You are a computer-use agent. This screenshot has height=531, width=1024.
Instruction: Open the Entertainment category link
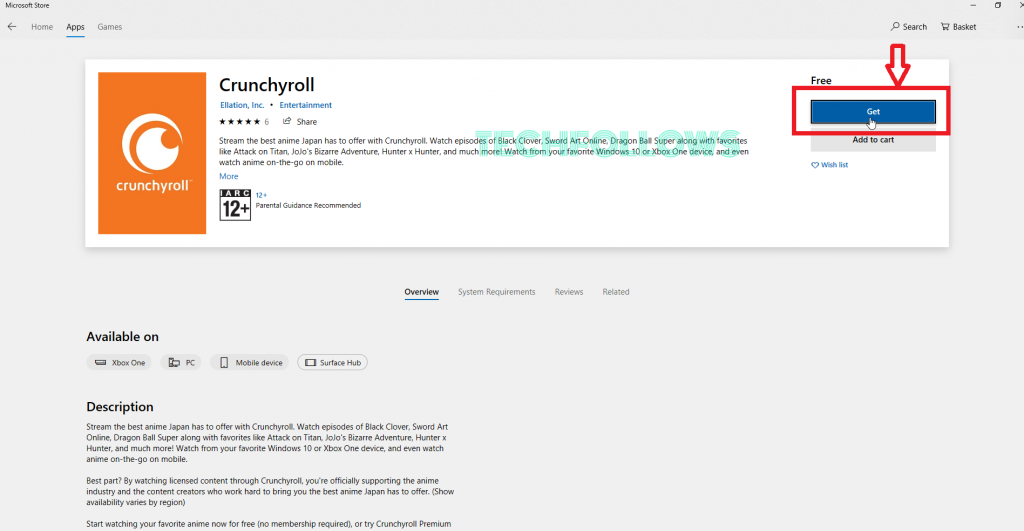tap(306, 105)
